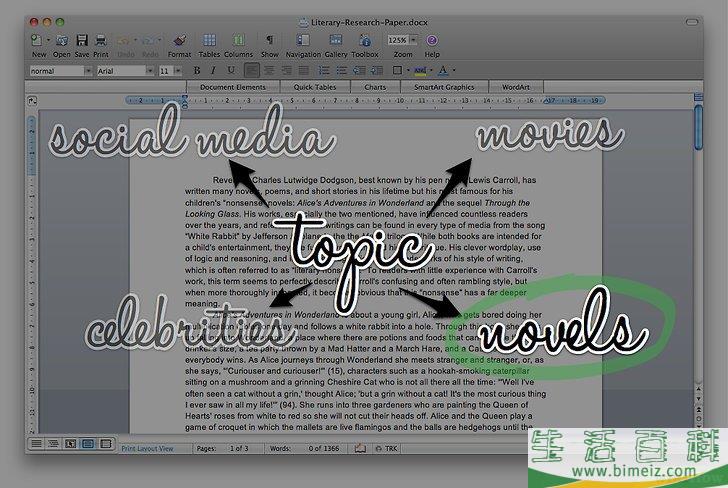The width and height of the screenshot is (728, 488).
Task: Align text left
Action: (x=252, y=71)
